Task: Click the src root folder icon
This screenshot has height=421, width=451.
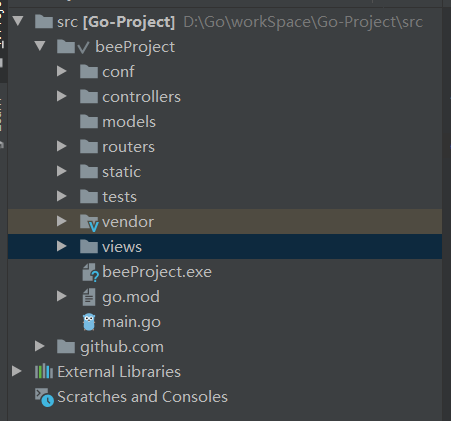Action: 44,22
